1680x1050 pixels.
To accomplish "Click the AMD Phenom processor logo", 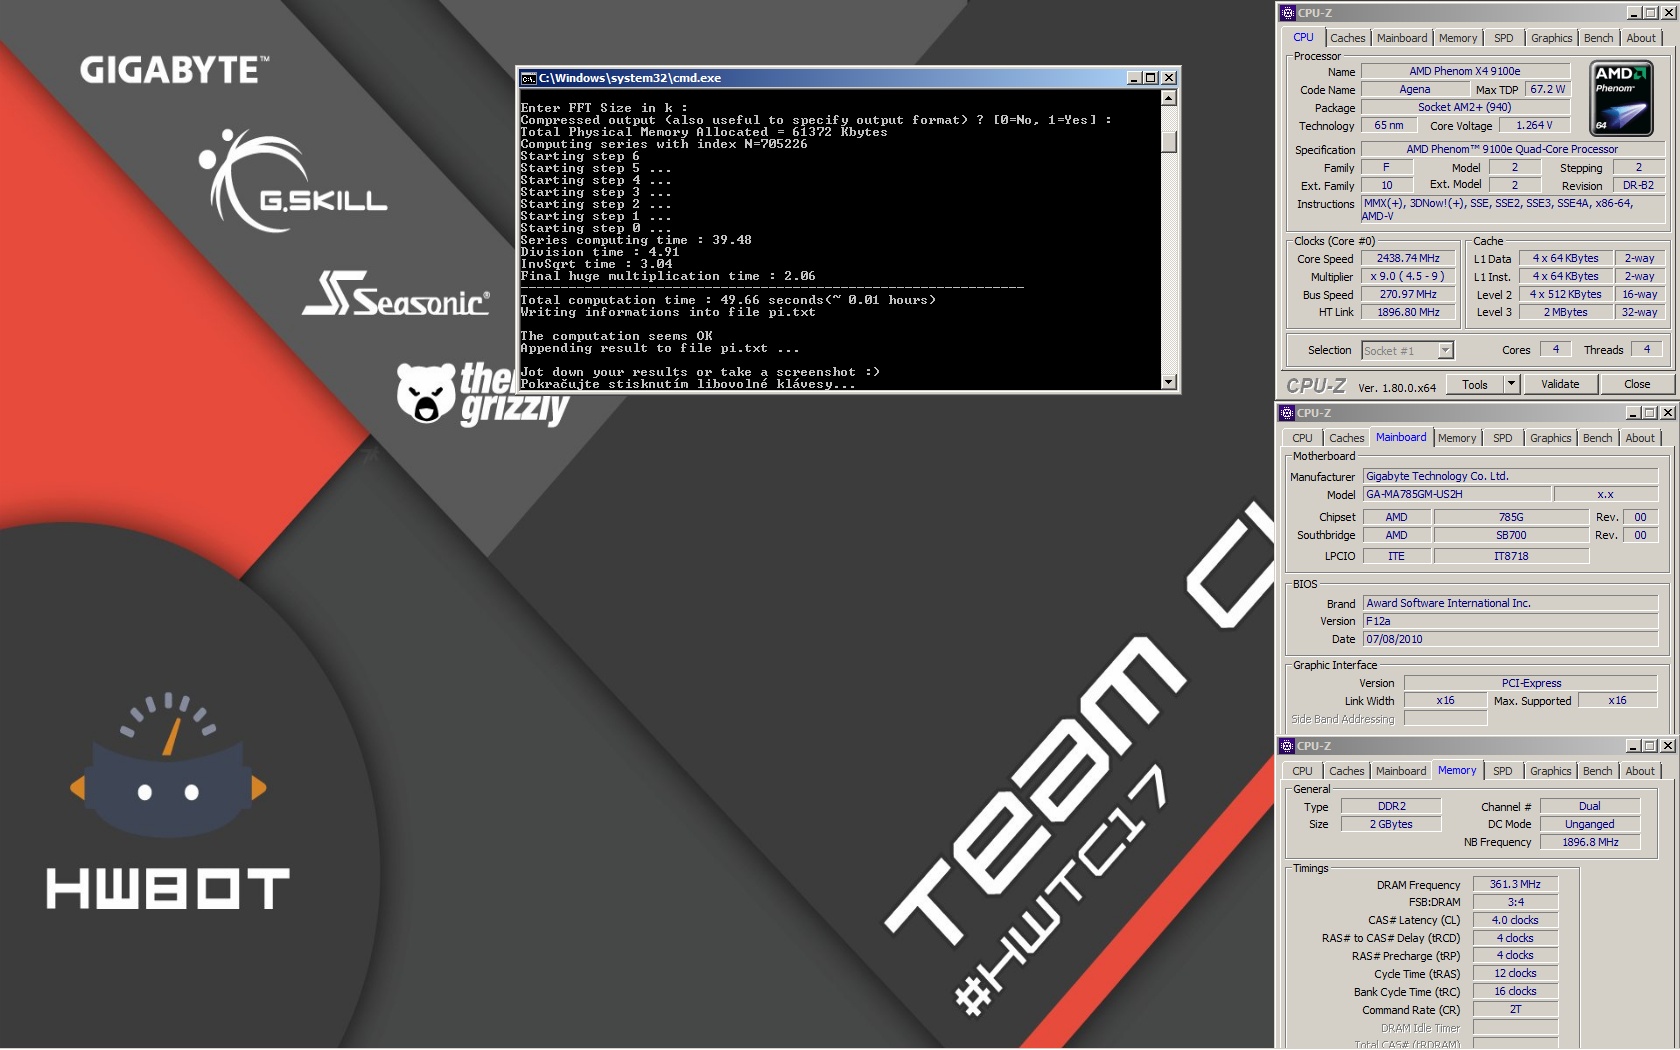I will (1621, 98).
